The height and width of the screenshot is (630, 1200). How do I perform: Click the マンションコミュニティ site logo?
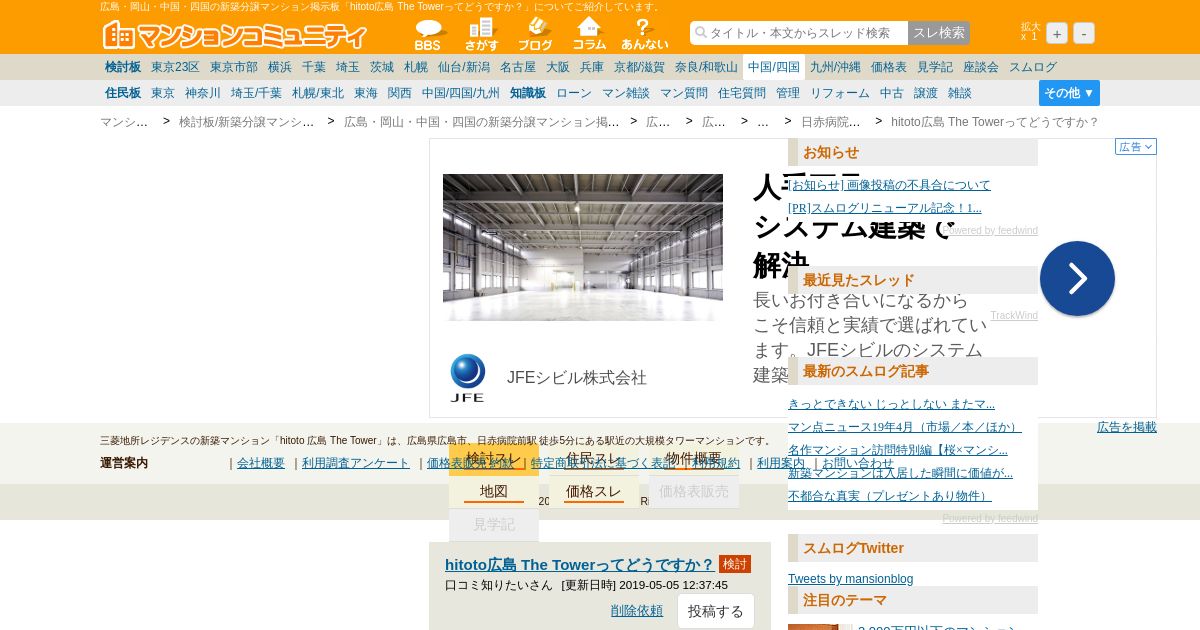tap(235, 35)
